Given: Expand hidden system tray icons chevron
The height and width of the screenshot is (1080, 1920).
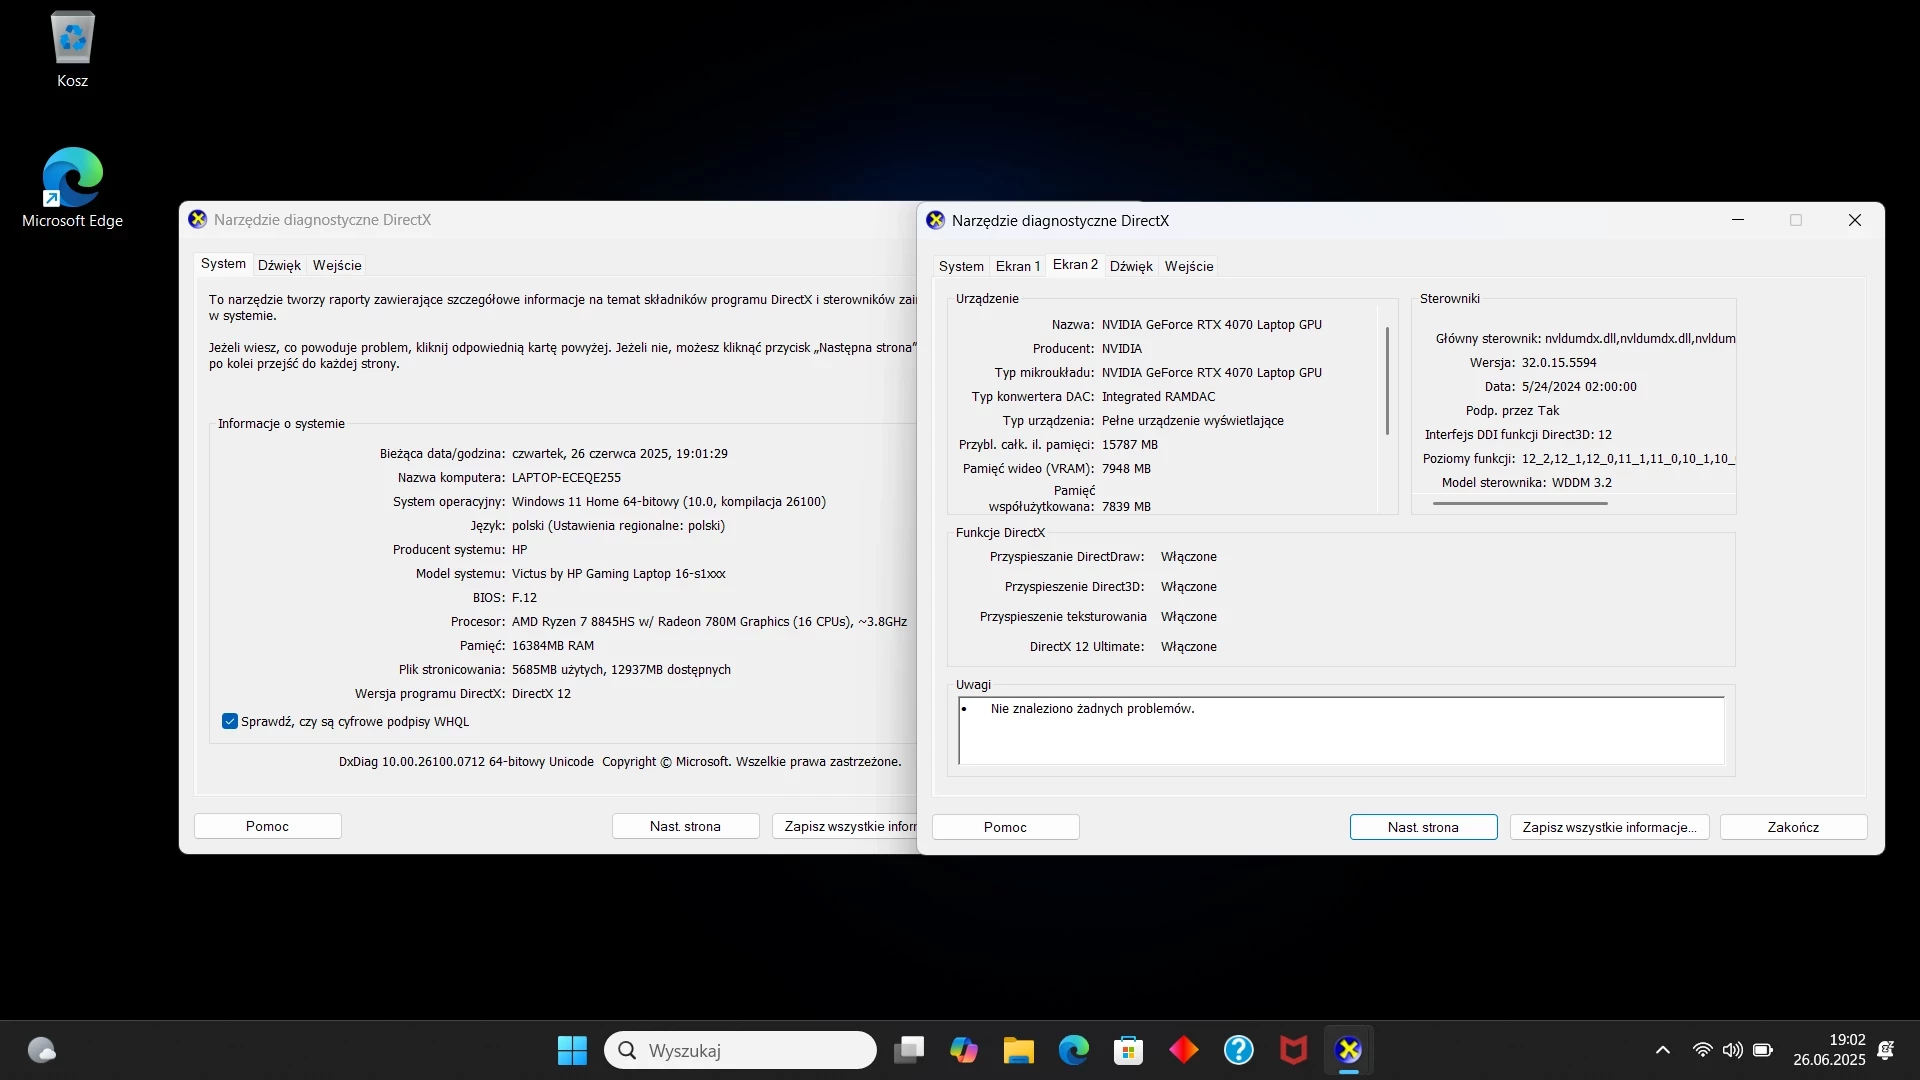Looking at the screenshot, I should point(1662,1050).
